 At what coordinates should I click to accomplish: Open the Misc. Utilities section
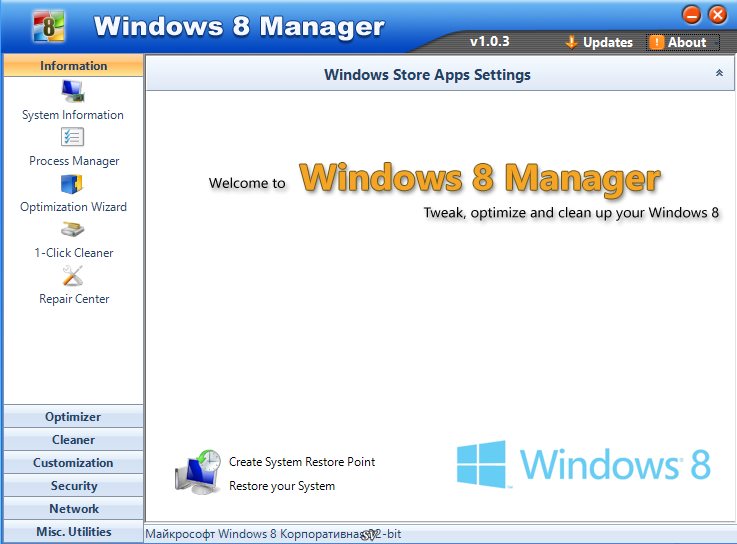(x=73, y=532)
